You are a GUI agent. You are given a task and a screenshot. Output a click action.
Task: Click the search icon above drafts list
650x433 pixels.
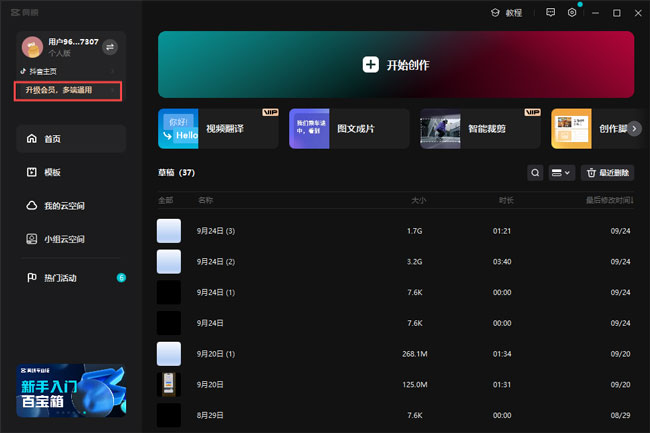(536, 173)
